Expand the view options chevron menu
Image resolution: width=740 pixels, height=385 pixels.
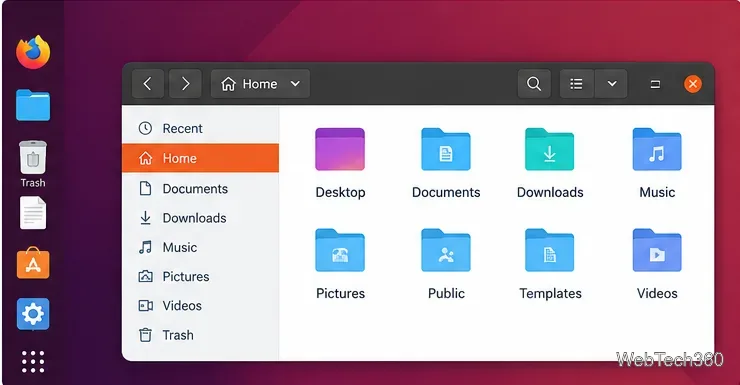tap(612, 84)
